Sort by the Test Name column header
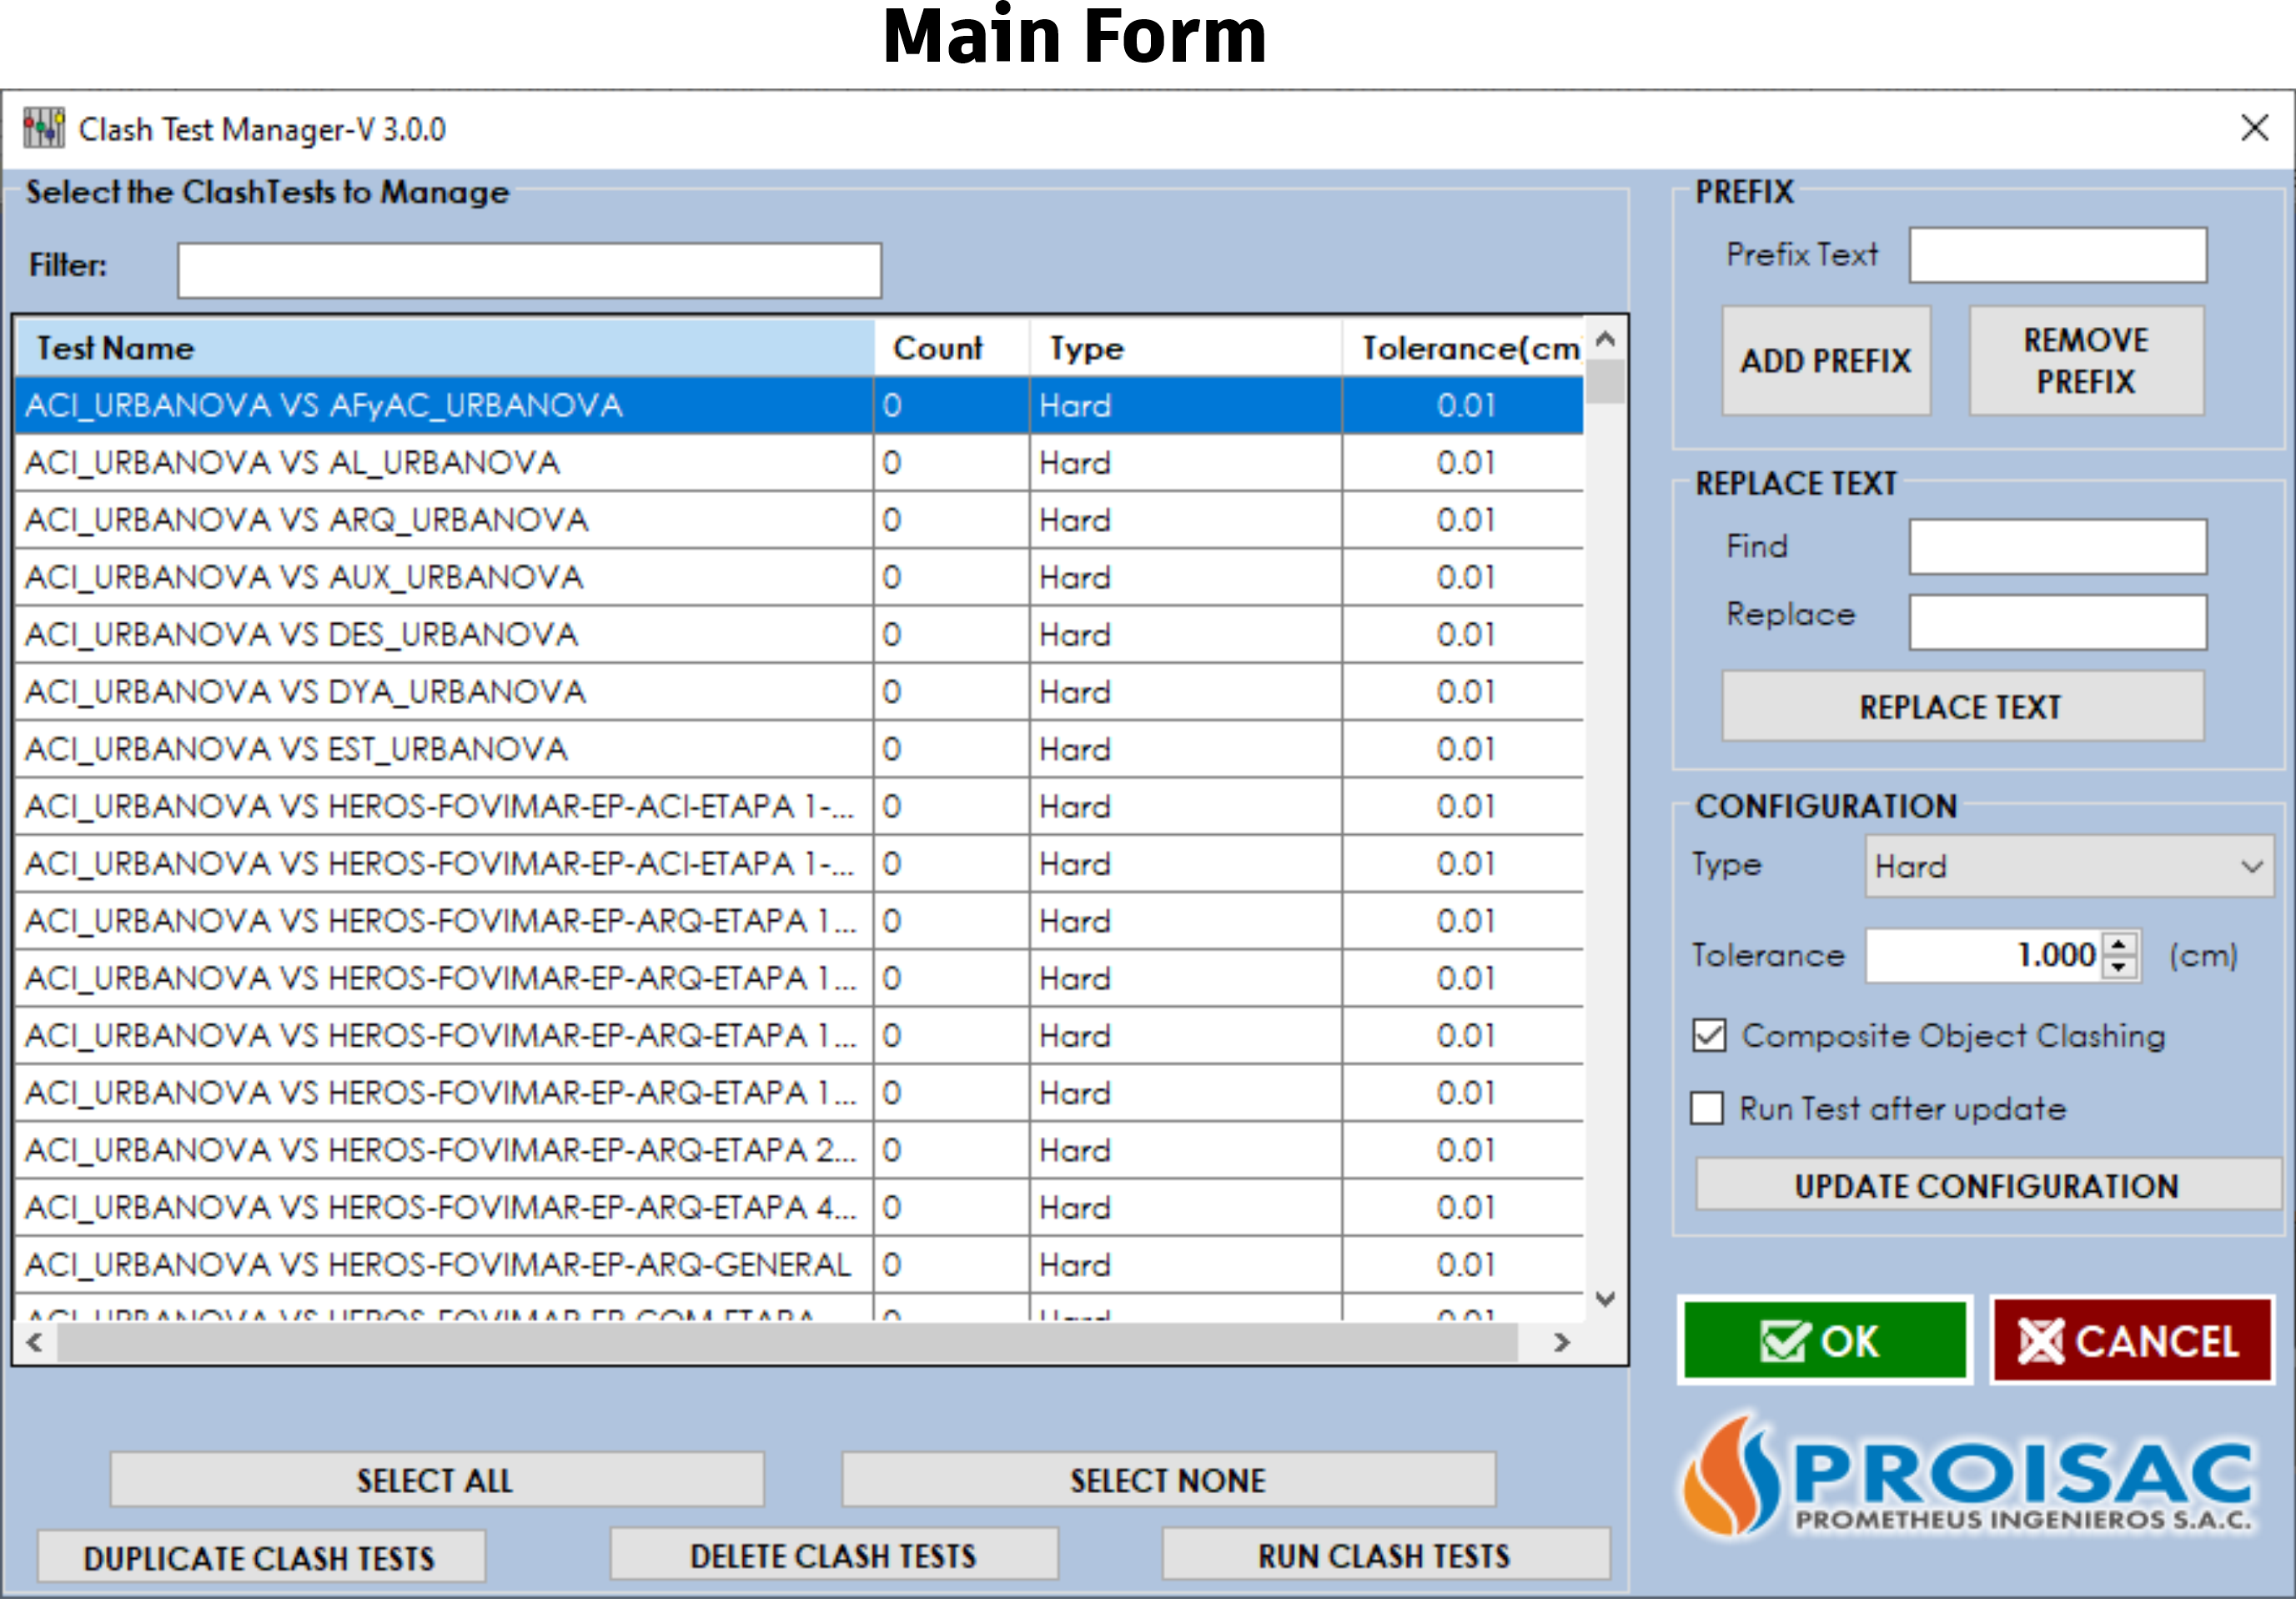Image resolution: width=2296 pixels, height=1599 pixels. 444,348
